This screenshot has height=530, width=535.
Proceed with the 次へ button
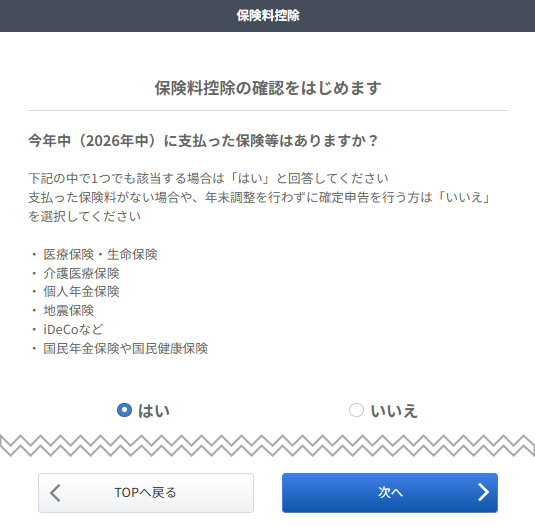[x=390, y=492]
